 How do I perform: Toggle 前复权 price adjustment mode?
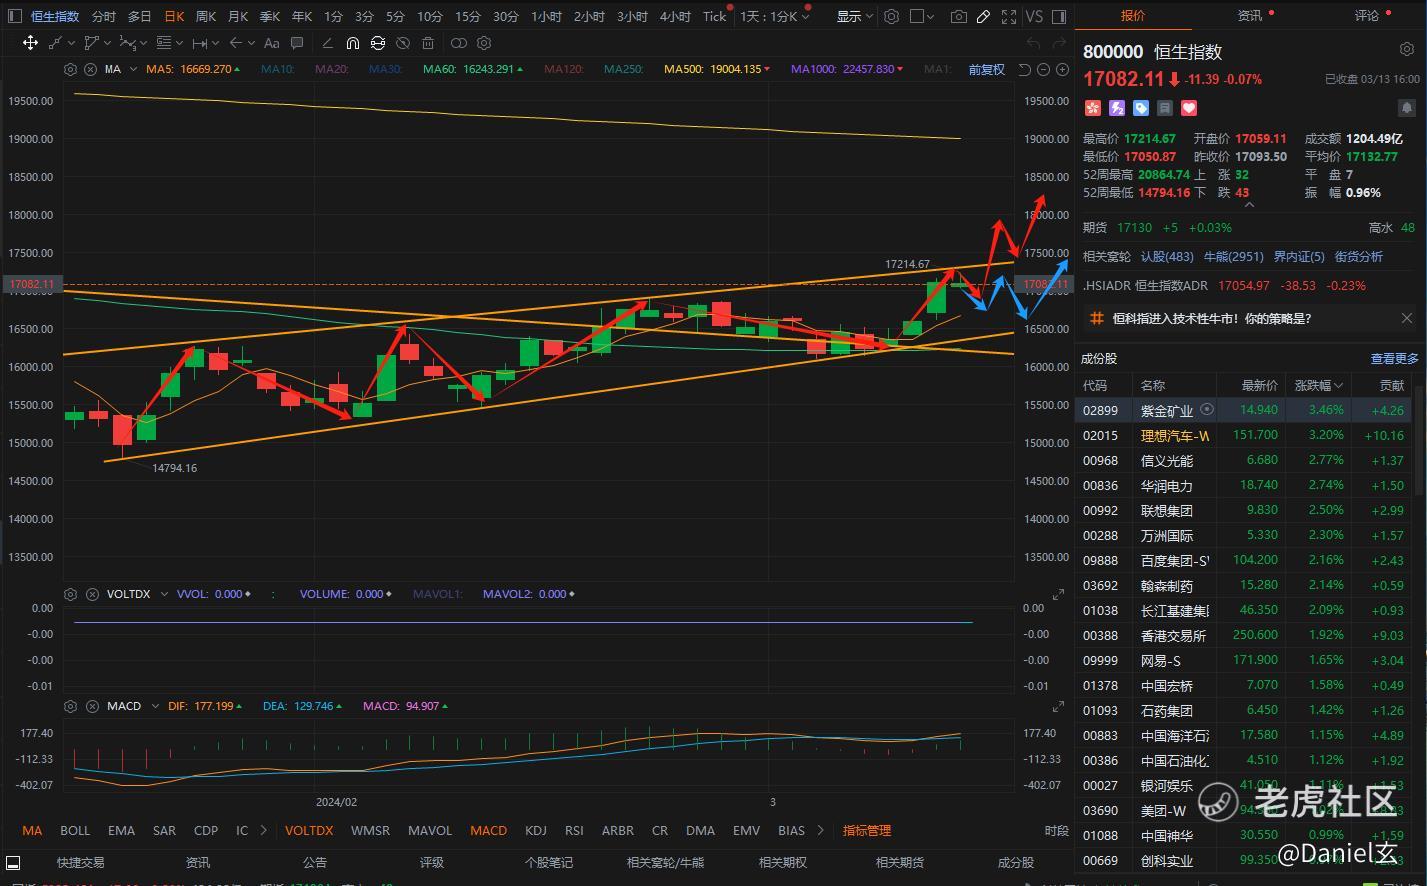[x=986, y=69]
